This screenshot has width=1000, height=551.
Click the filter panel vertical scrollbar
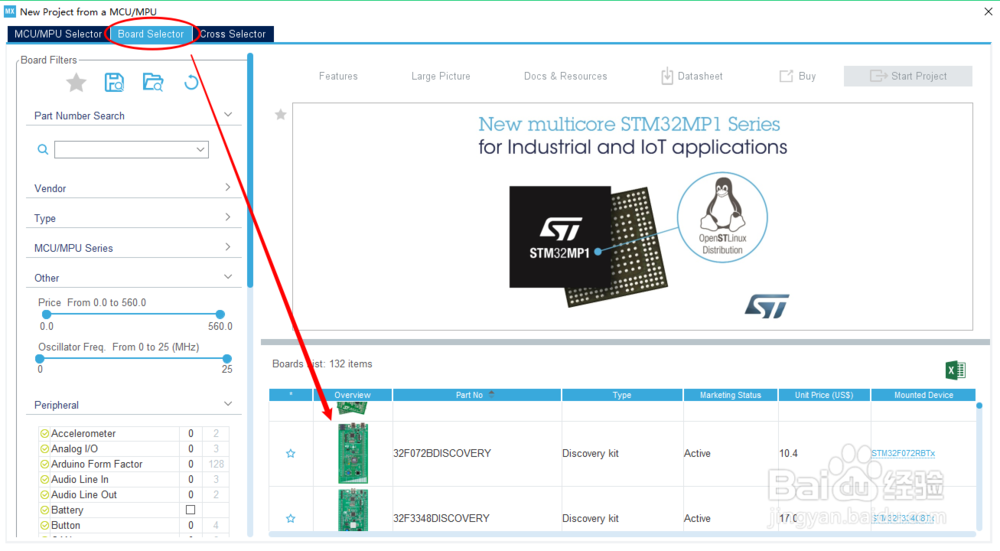point(250,170)
